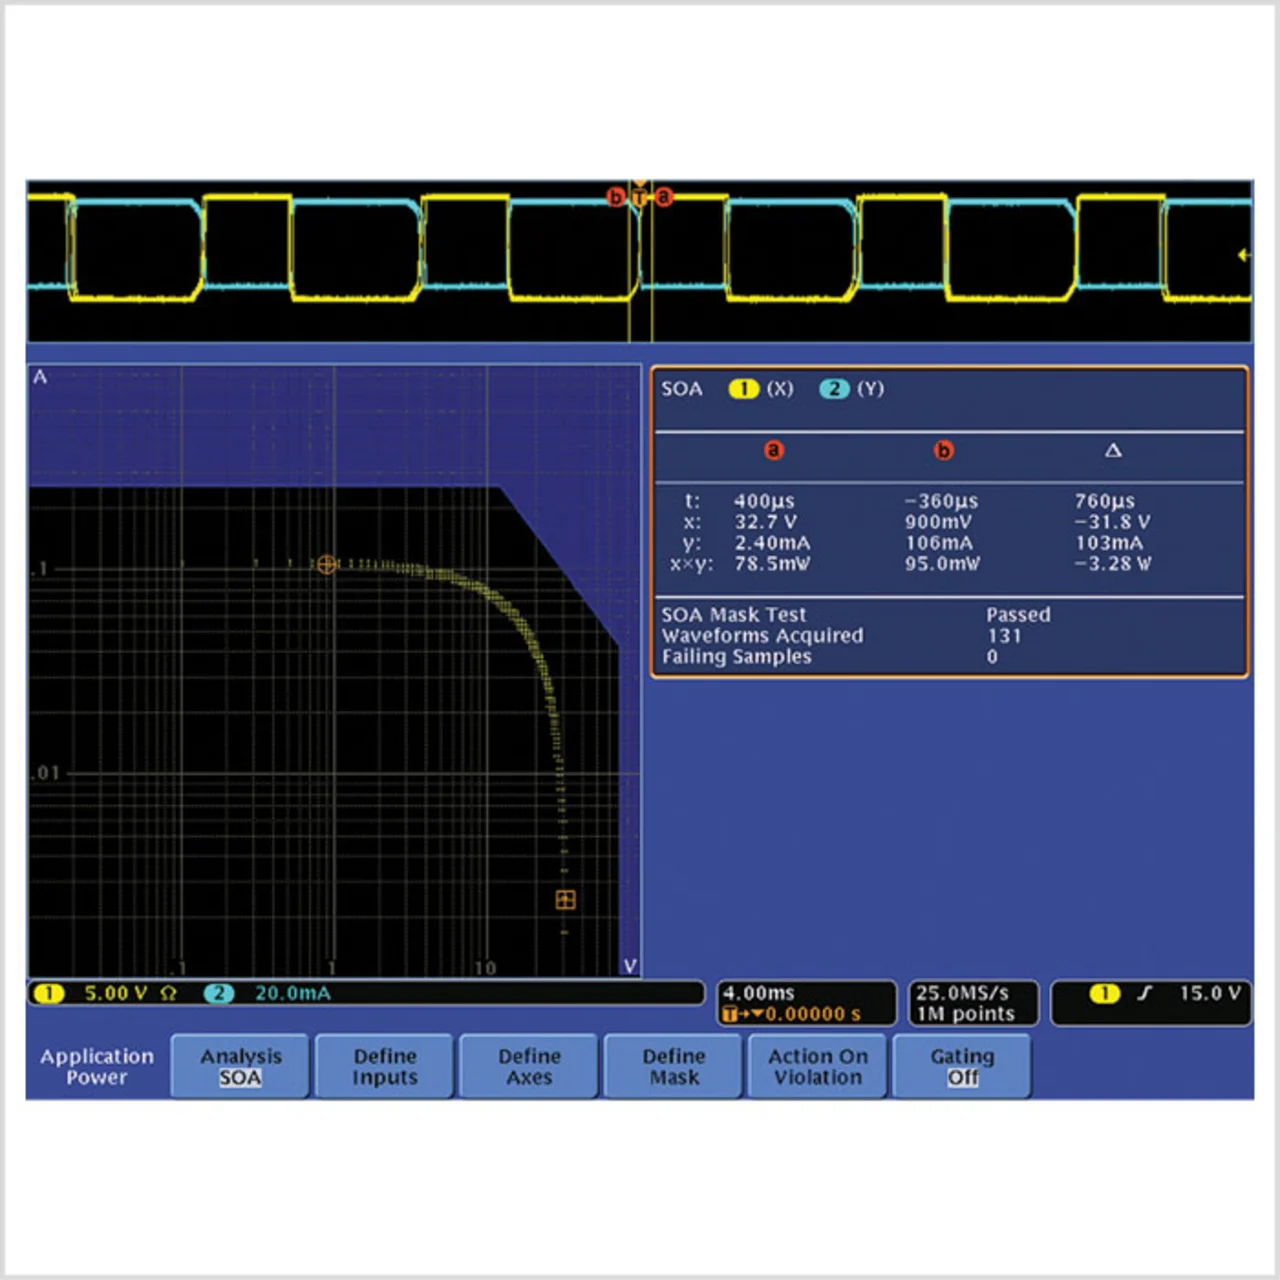Screen dimensions: 1280x1280
Task: Click red 'a' cursor icon in readout table
Action: [774, 451]
